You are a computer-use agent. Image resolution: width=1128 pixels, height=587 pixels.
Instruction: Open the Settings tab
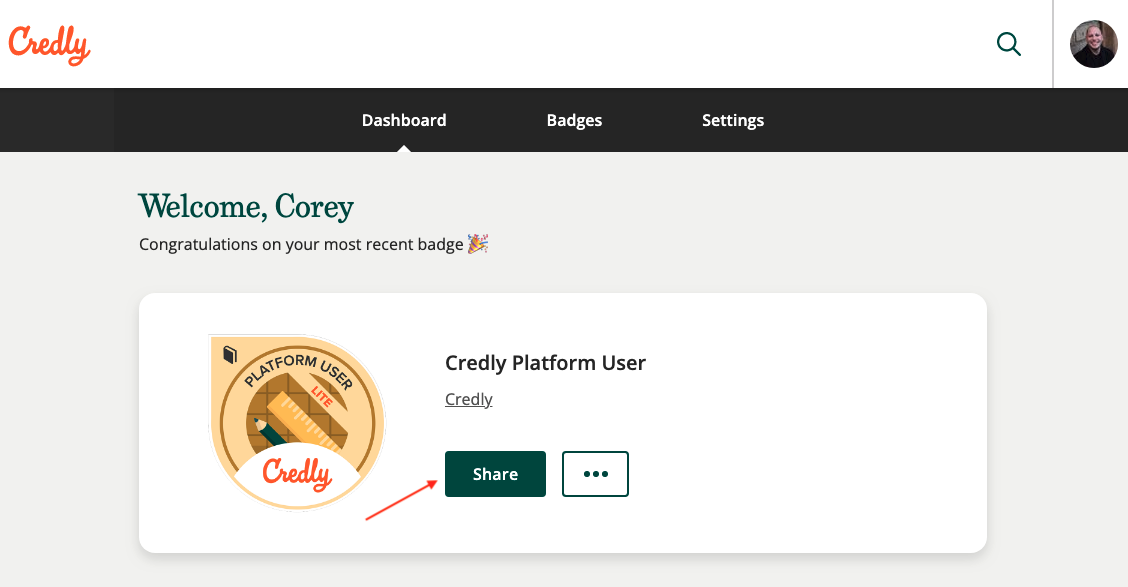732,120
